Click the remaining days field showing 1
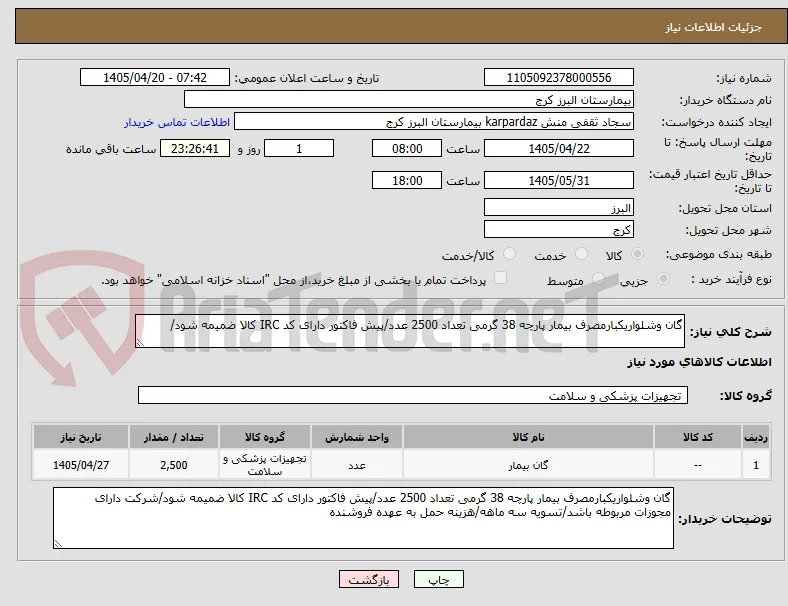Viewport: 788px width, 606px height. point(299,148)
